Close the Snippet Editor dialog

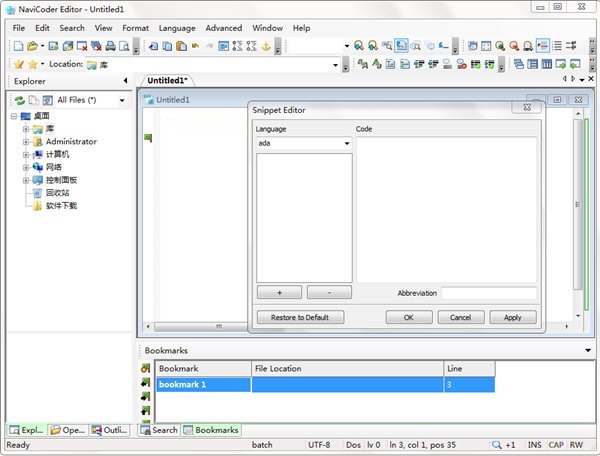coord(527,107)
